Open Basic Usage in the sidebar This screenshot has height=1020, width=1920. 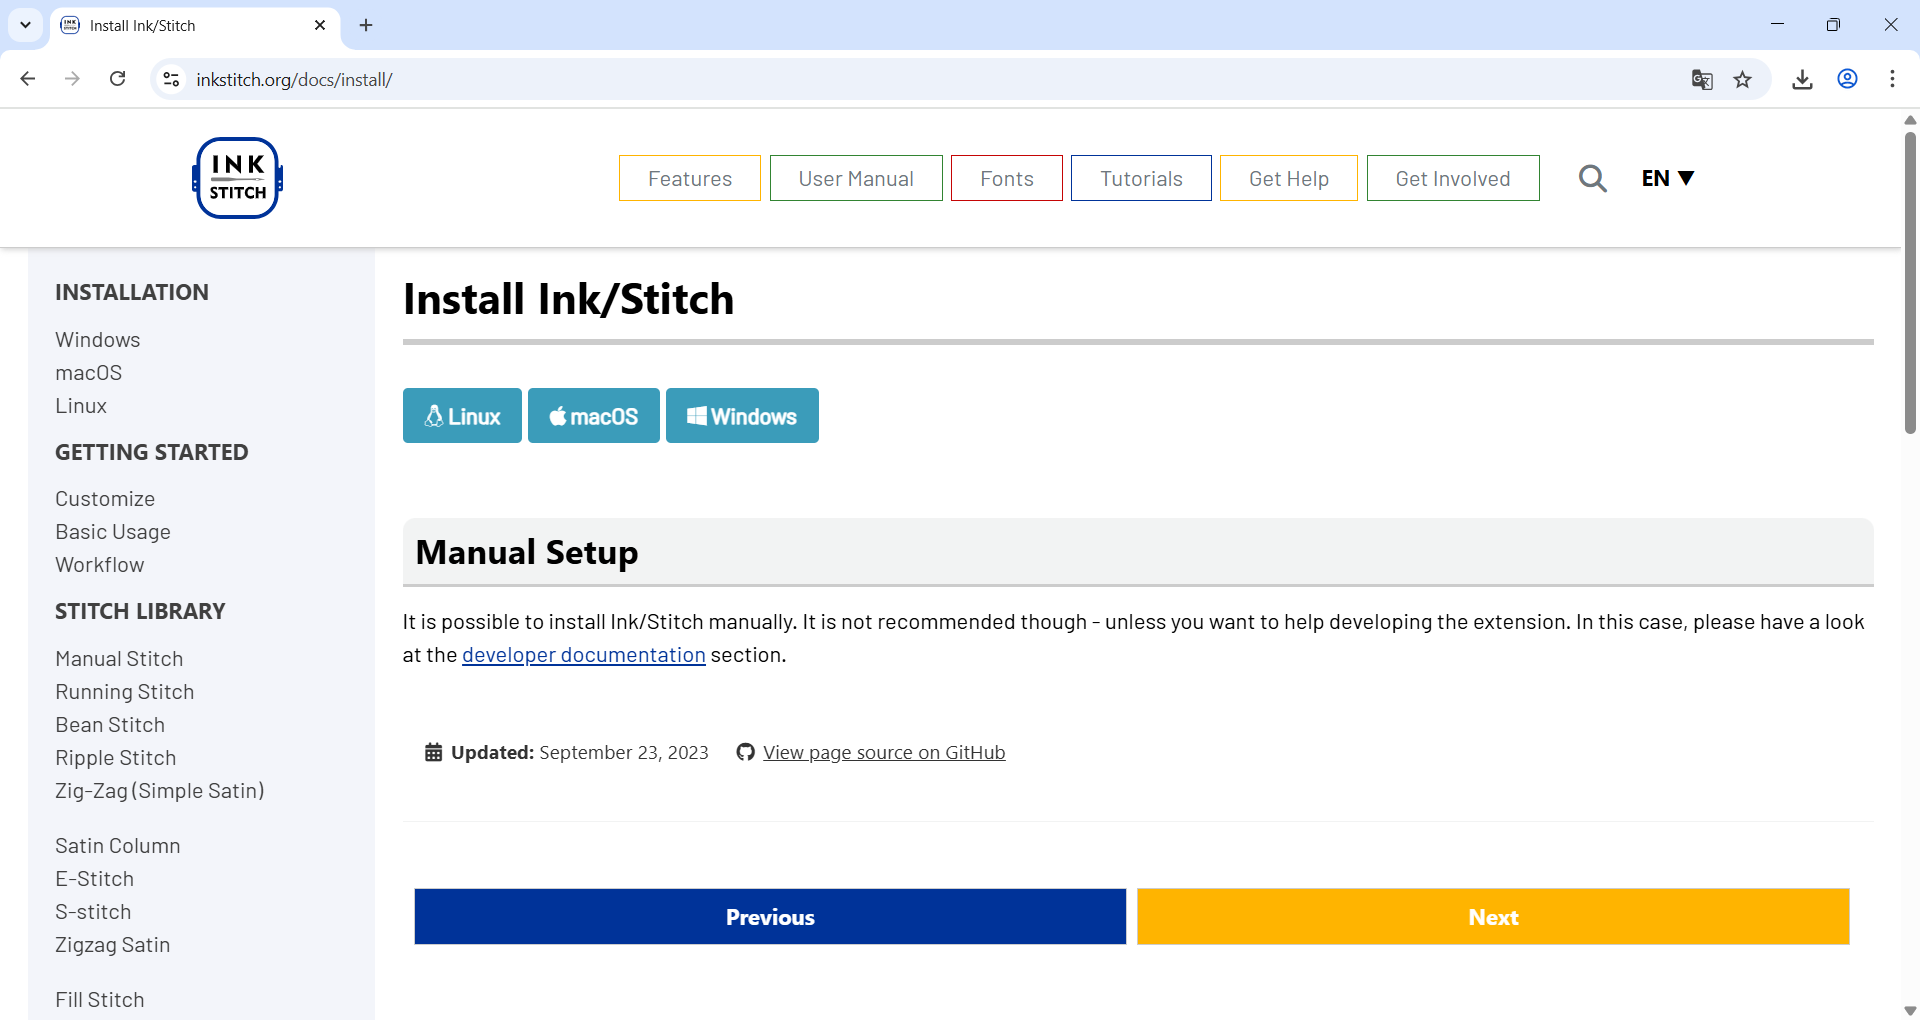113,532
